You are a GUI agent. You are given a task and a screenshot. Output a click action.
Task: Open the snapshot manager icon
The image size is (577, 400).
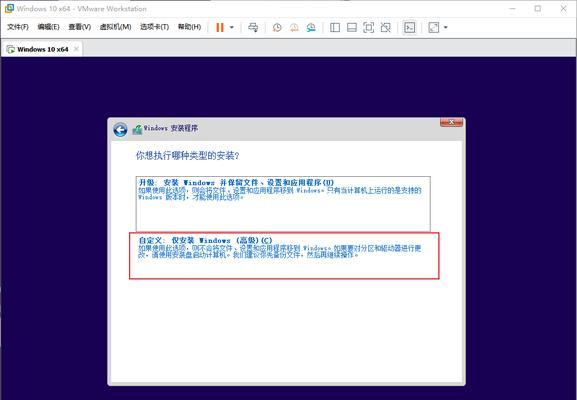pyautogui.click(x=311, y=27)
